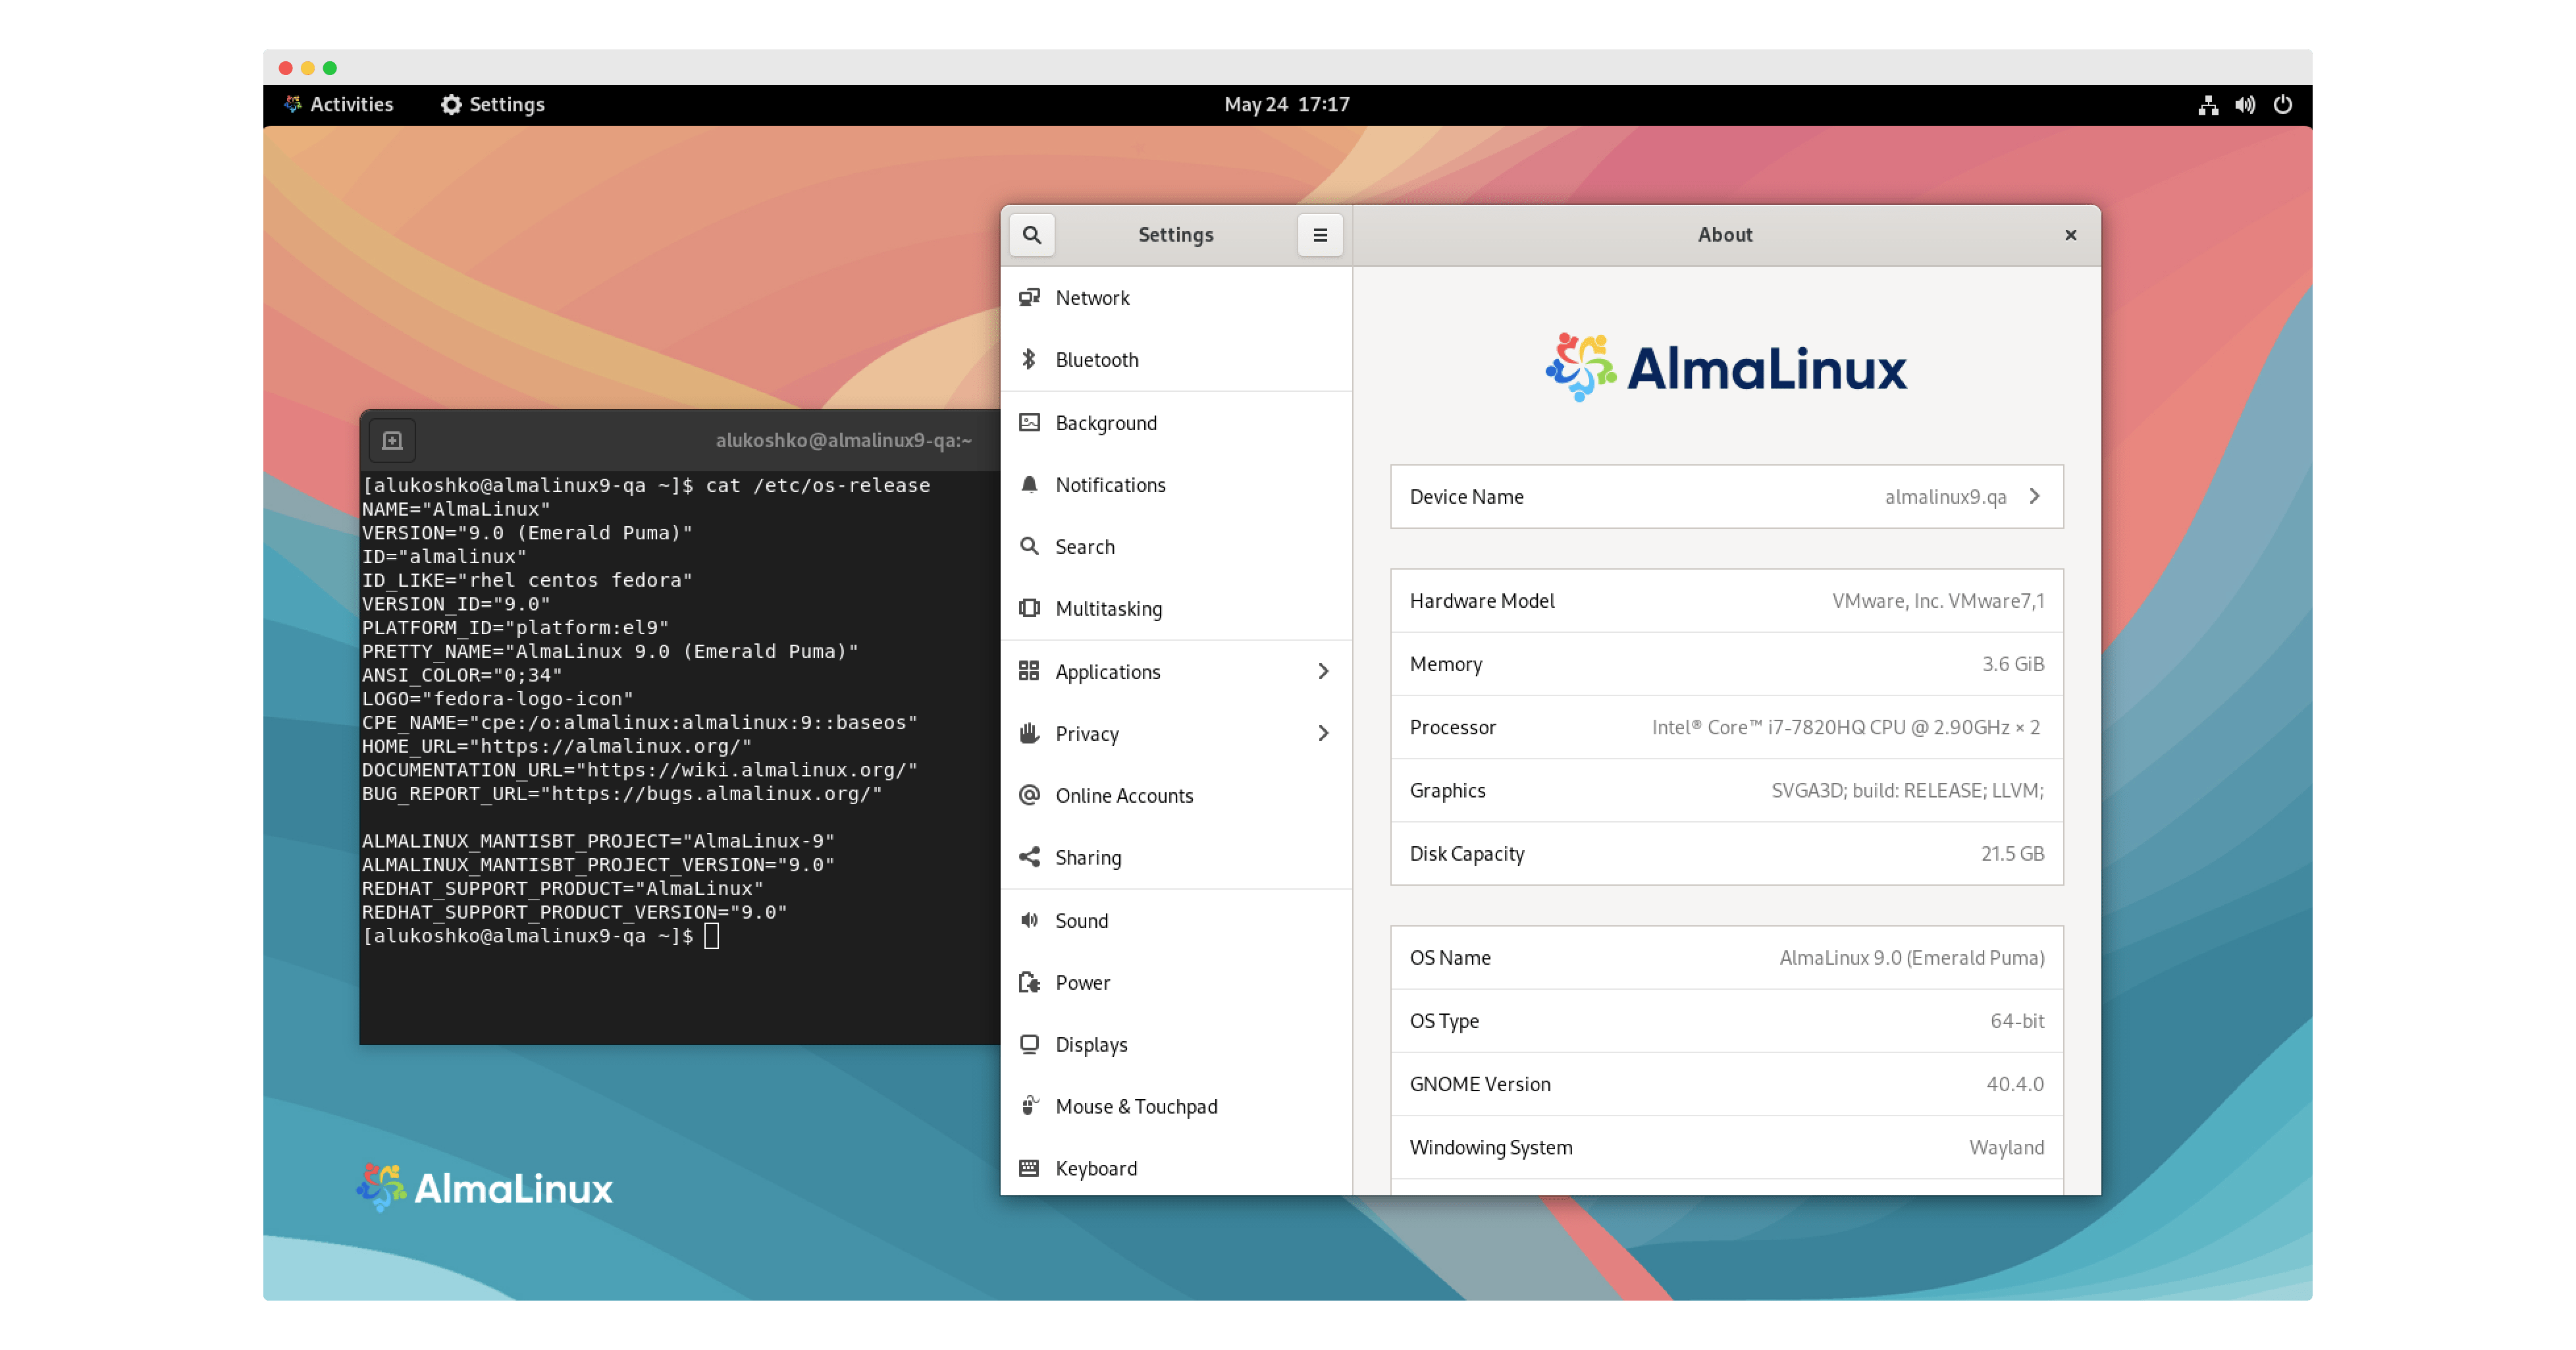The height and width of the screenshot is (1350, 2576).
Task: Click the Disk Capacity 21.5 GB value
Action: [x=2012, y=853]
